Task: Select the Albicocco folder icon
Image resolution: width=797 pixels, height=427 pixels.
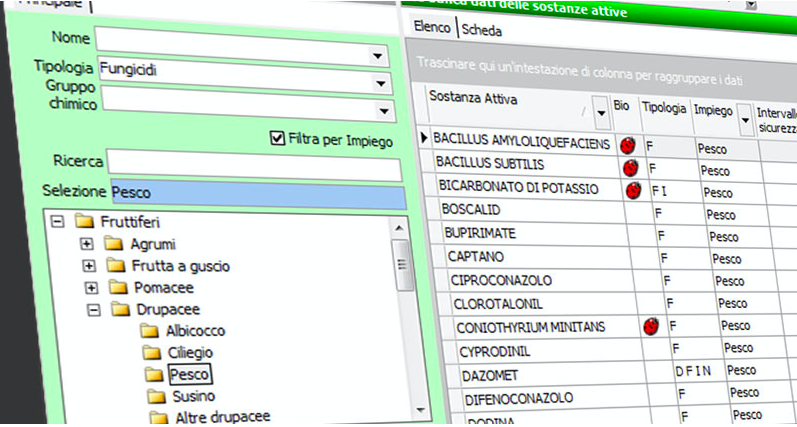Action: click(150, 331)
